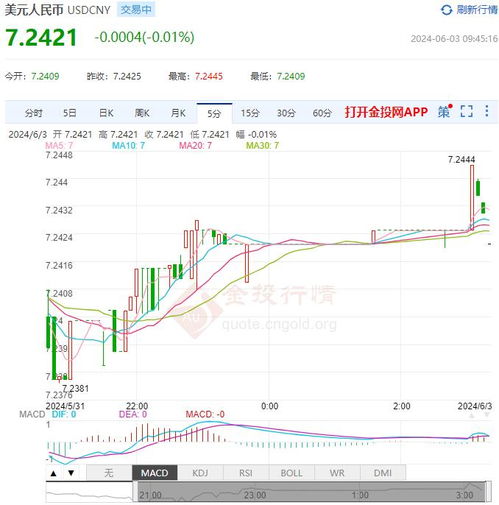The height and width of the screenshot is (505, 499).
Task: Open the three-dot more options menu
Action: 487,111
